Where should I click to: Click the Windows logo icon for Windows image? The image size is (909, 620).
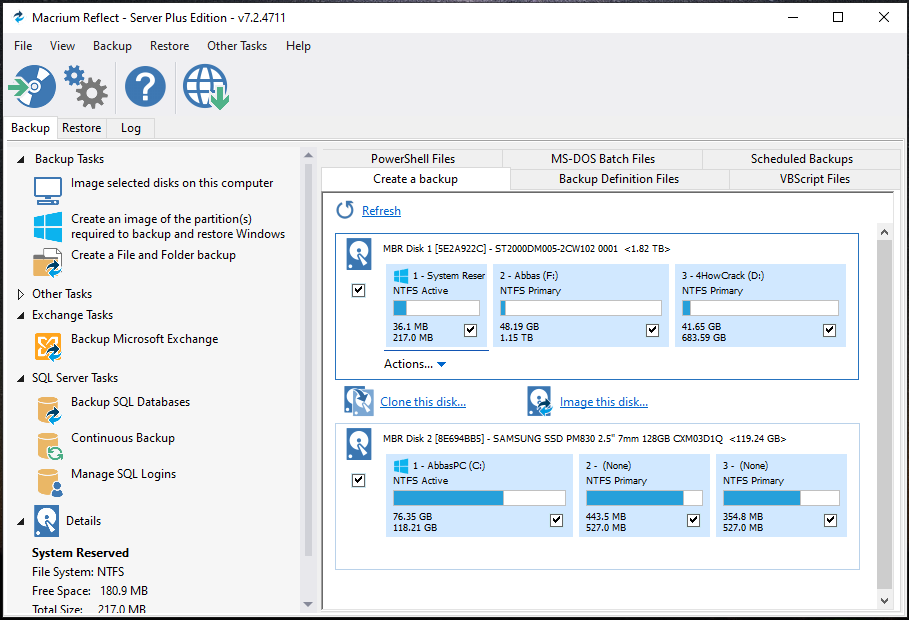[48, 227]
